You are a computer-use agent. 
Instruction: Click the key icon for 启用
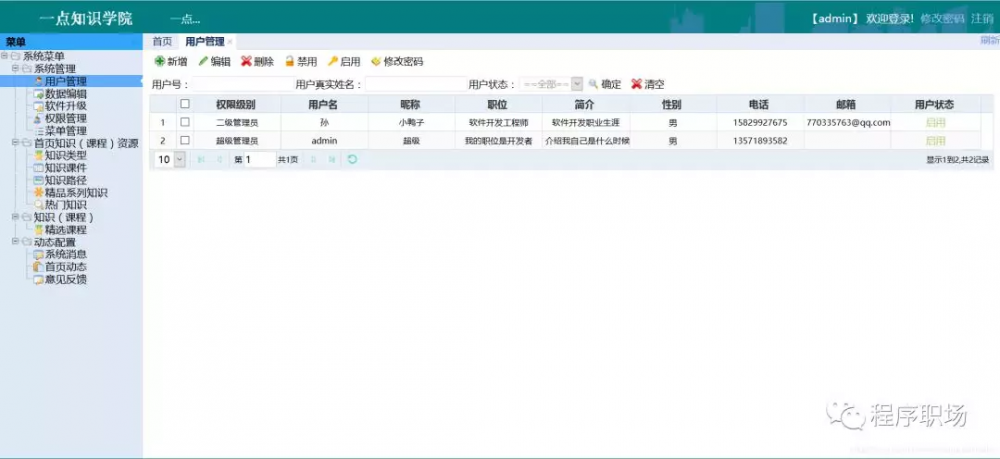tap(333, 61)
